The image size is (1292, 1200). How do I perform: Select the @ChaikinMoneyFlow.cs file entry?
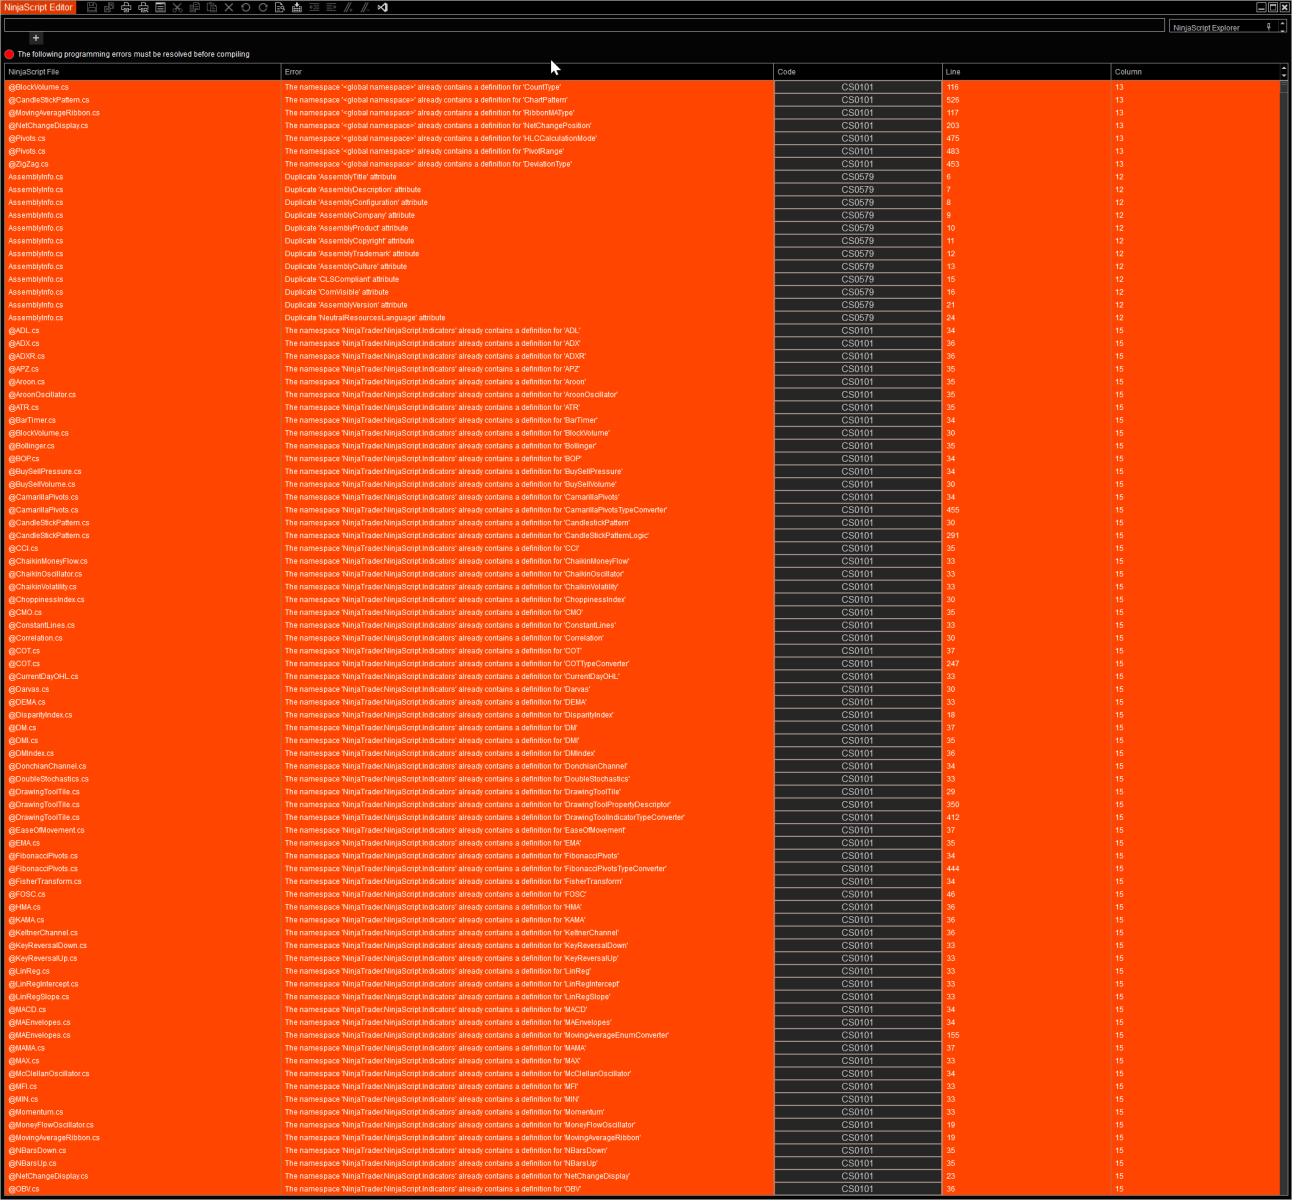click(x=48, y=561)
